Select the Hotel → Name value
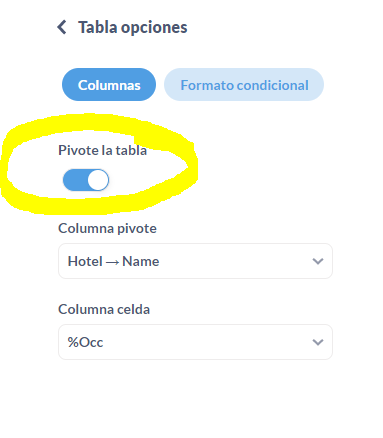383x438 pixels. tap(113, 261)
